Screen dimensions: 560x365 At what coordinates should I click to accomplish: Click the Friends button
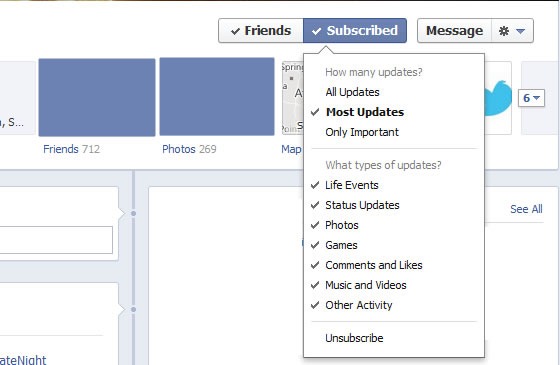[261, 31]
